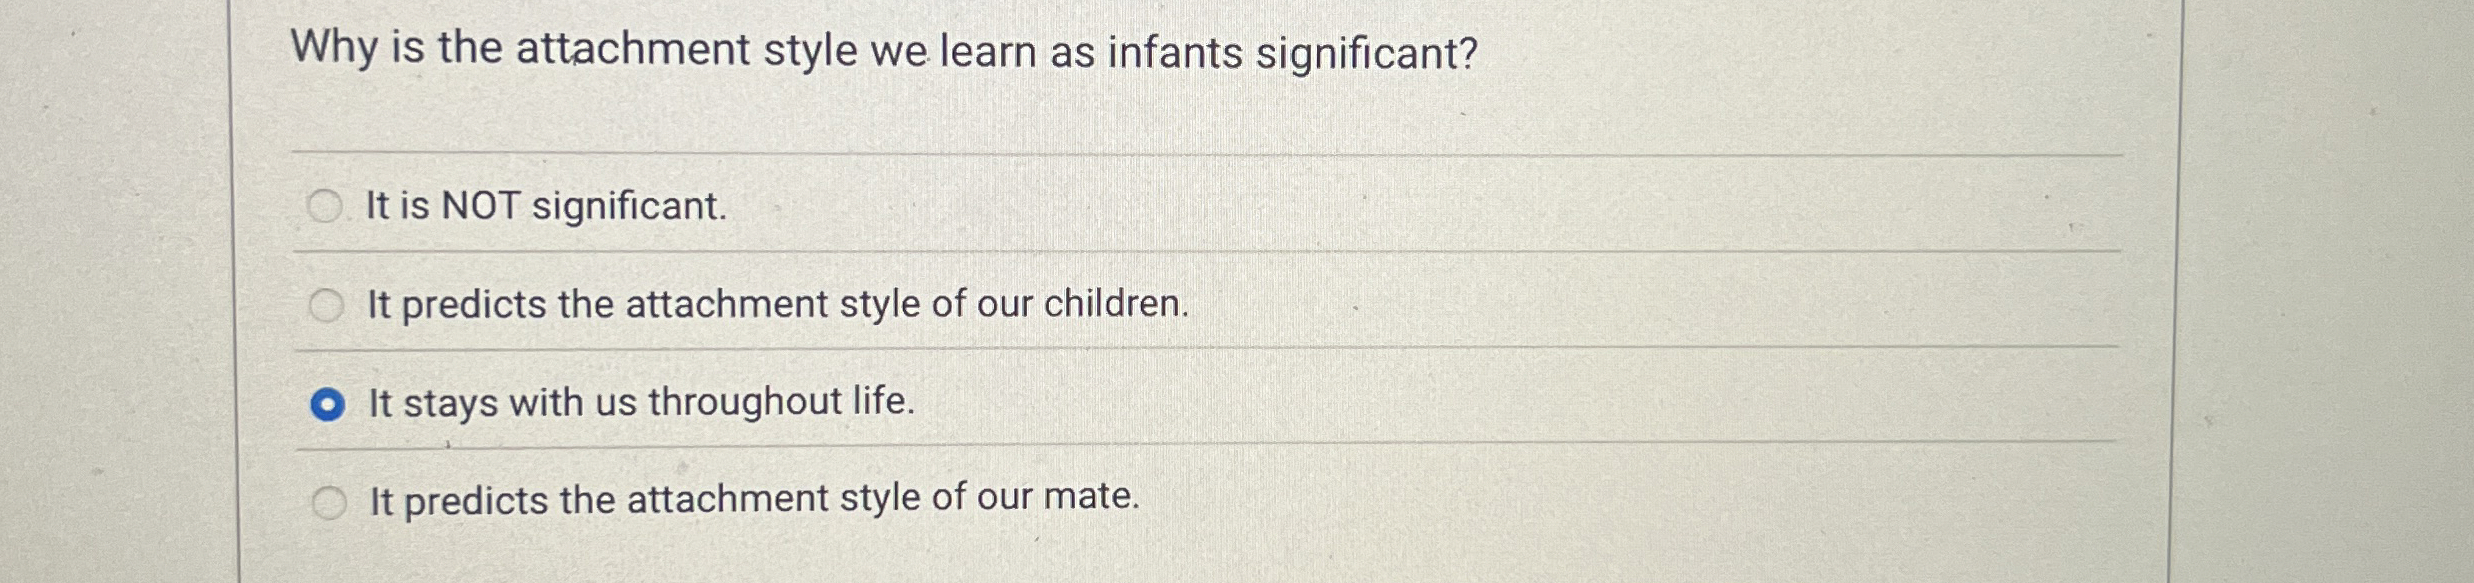This screenshot has width=2474, height=583.
Task: Choose 'It predicts the attachment style of our children'
Action: (329, 303)
